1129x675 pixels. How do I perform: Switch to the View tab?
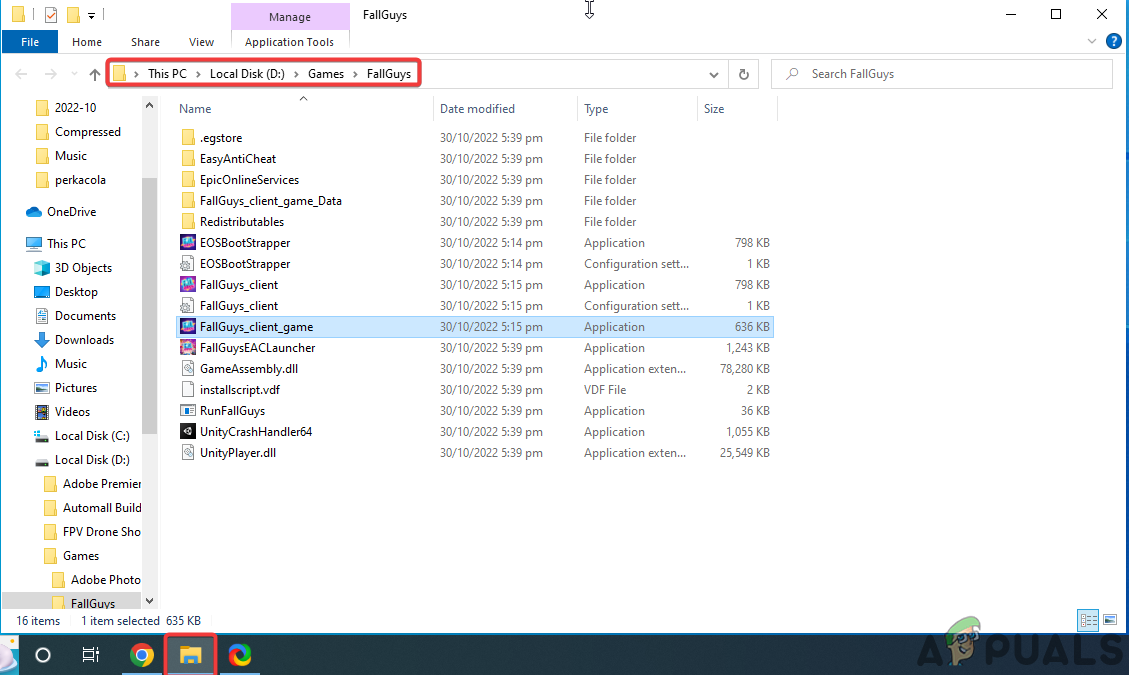tap(201, 41)
